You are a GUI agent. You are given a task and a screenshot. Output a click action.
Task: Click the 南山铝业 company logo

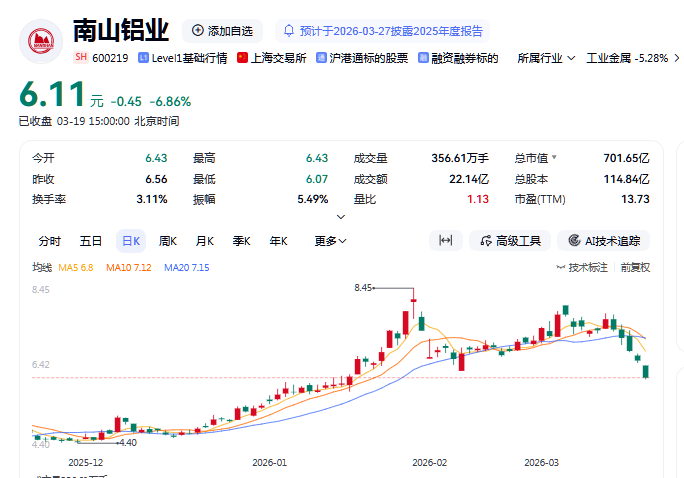[x=42, y=40]
